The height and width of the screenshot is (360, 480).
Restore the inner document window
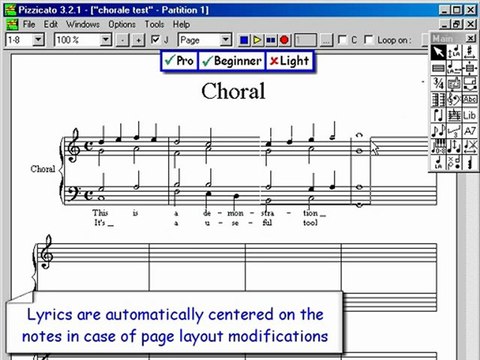(457, 24)
